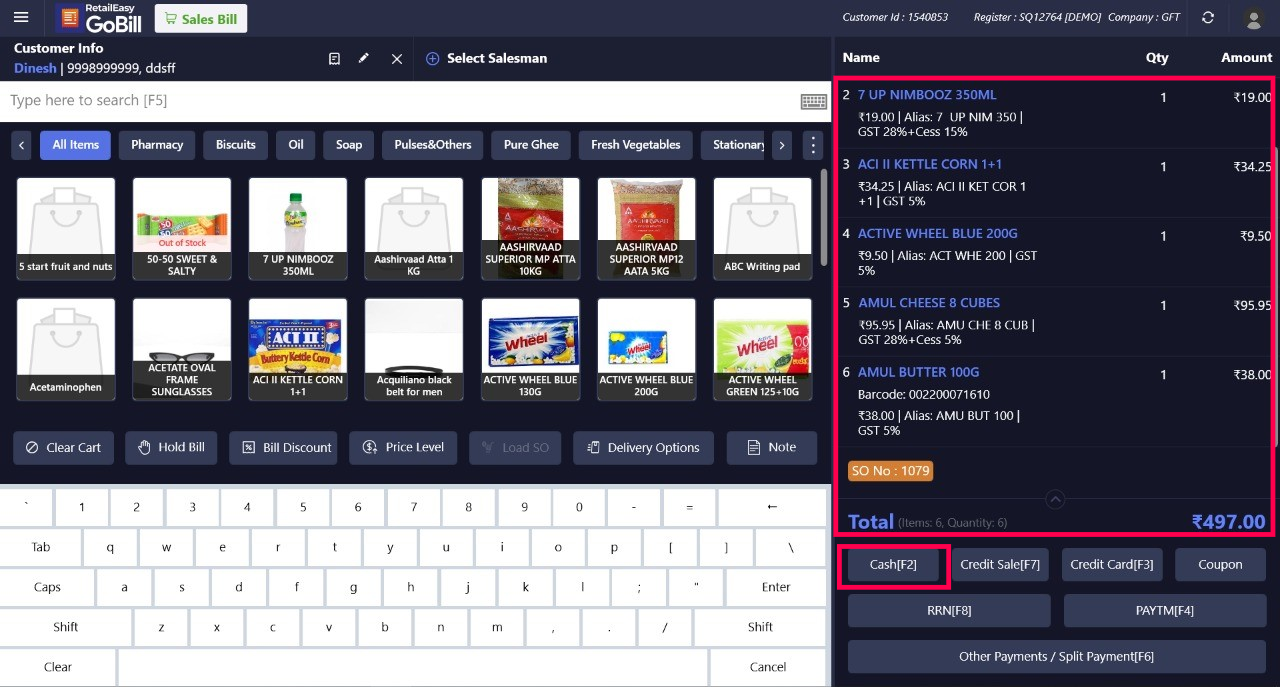Screen dimensions: 1280x687
Task: Add Acetate Oval Frame Sunglasses
Action: [182, 349]
